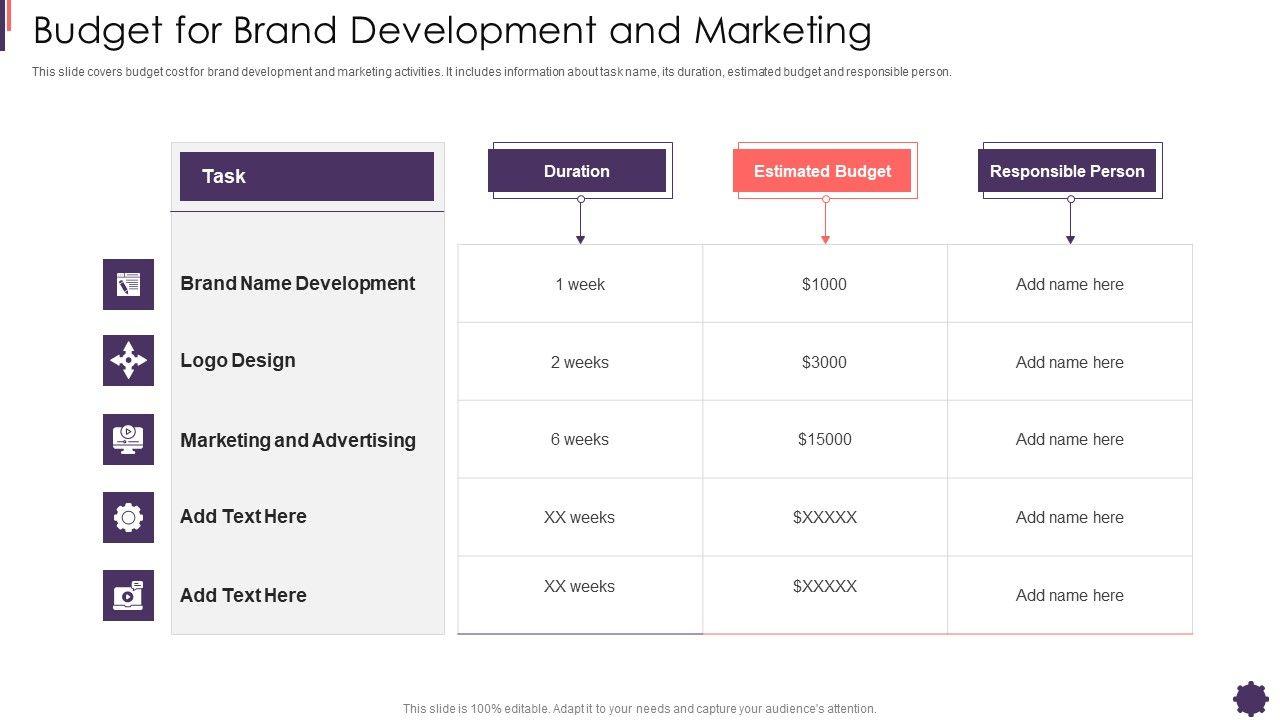Click the purple cog icon in bottom corner

[1250, 698]
